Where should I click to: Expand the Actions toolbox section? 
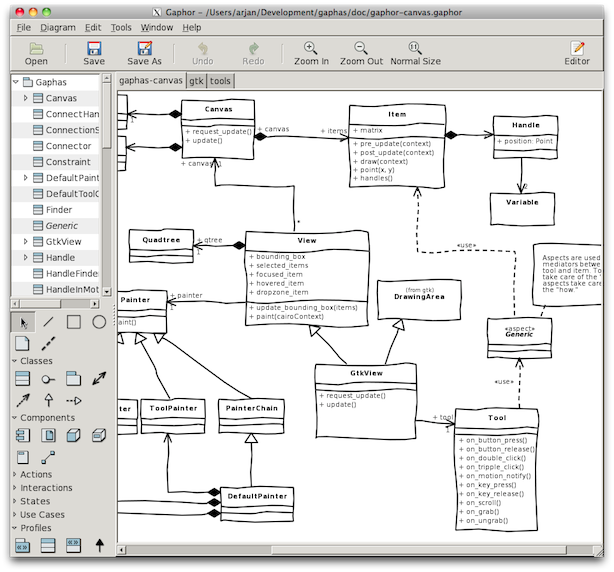15,474
